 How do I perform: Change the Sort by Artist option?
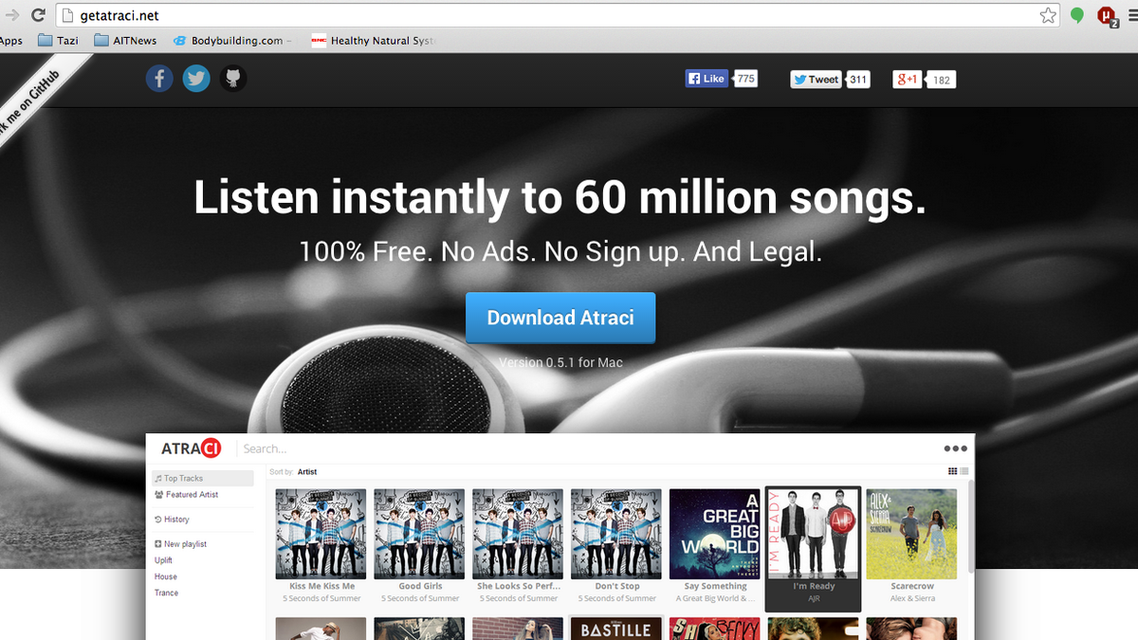coord(307,472)
